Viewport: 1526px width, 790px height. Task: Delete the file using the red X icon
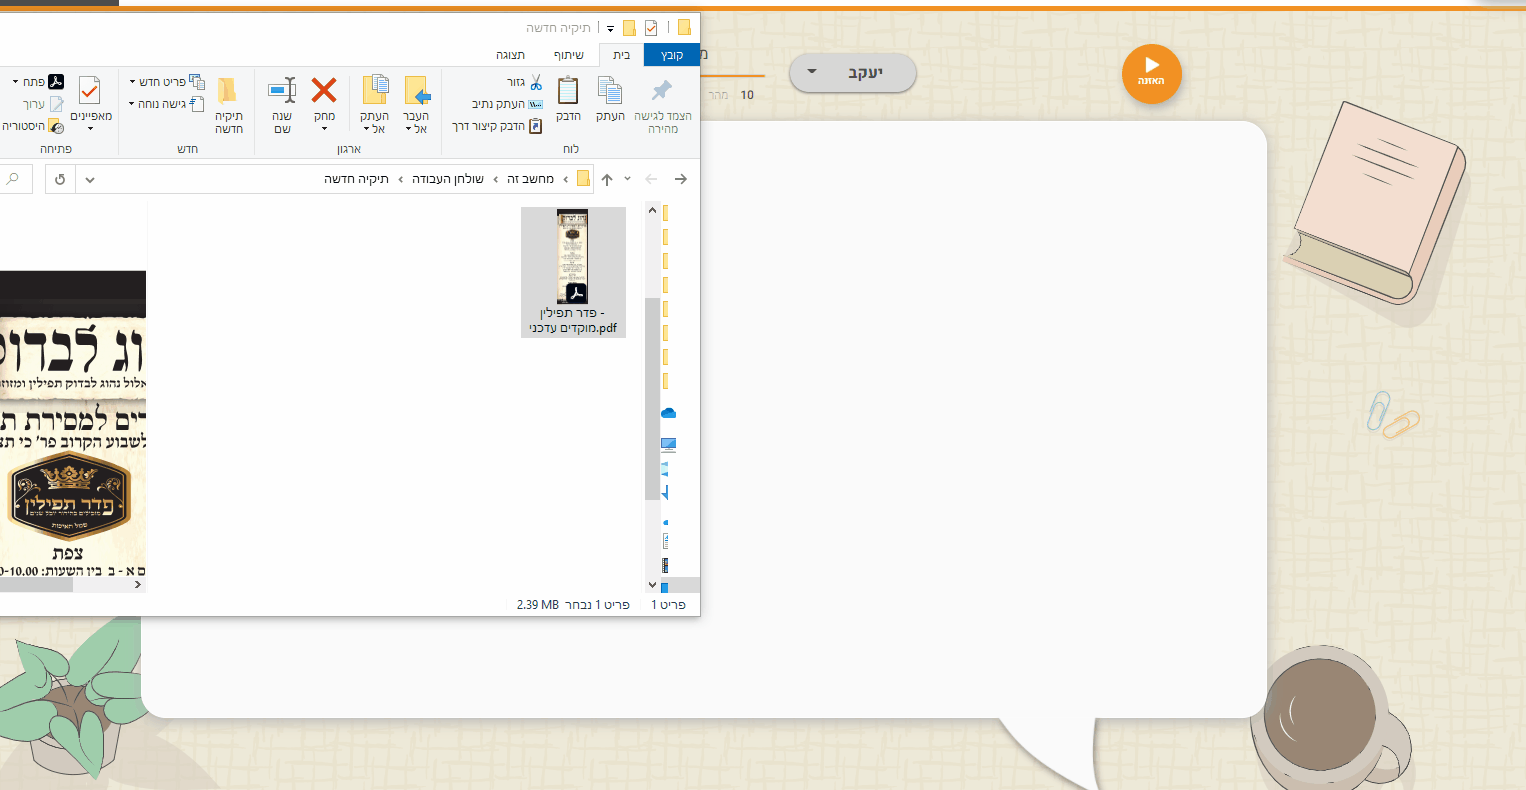click(x=324, y=92)
